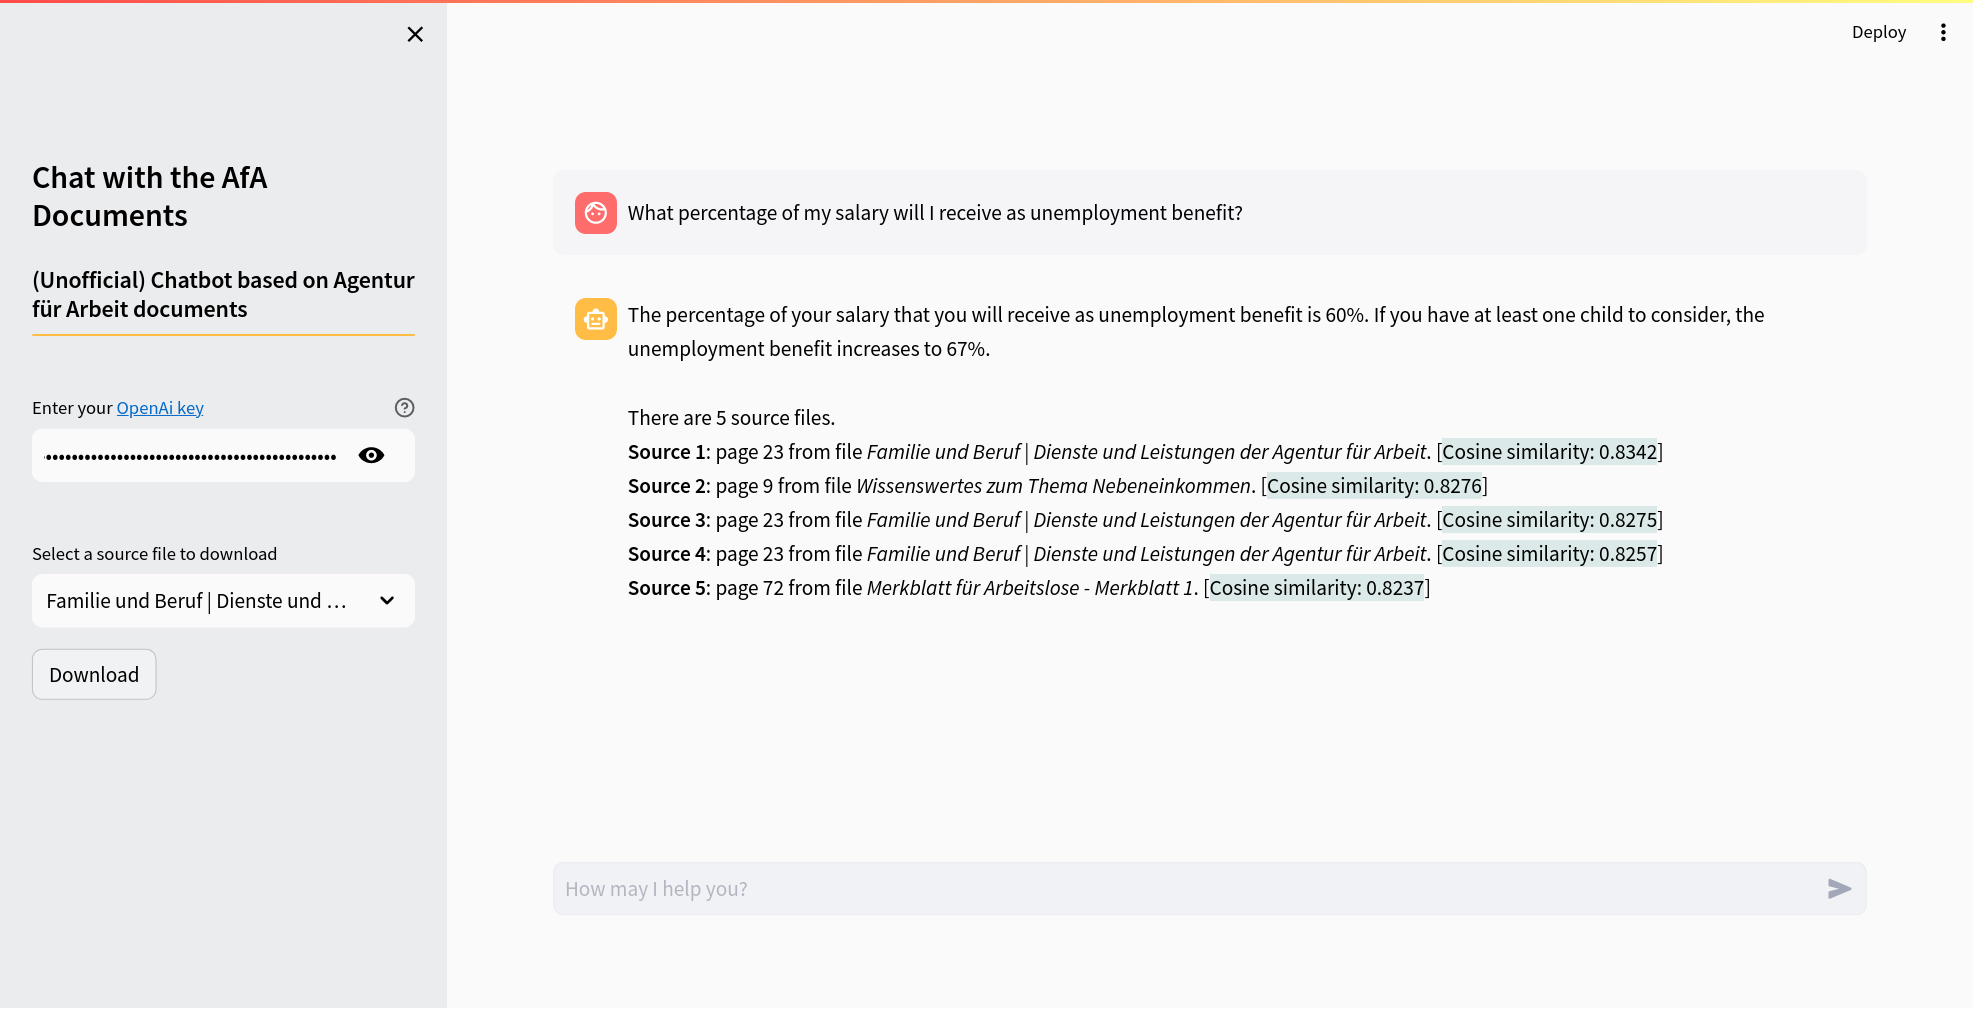The width and height of the screenshot is (1978, 1010).
Task: Click the "Chat with the AfA Documents" heading
Action: coord(150,196)
